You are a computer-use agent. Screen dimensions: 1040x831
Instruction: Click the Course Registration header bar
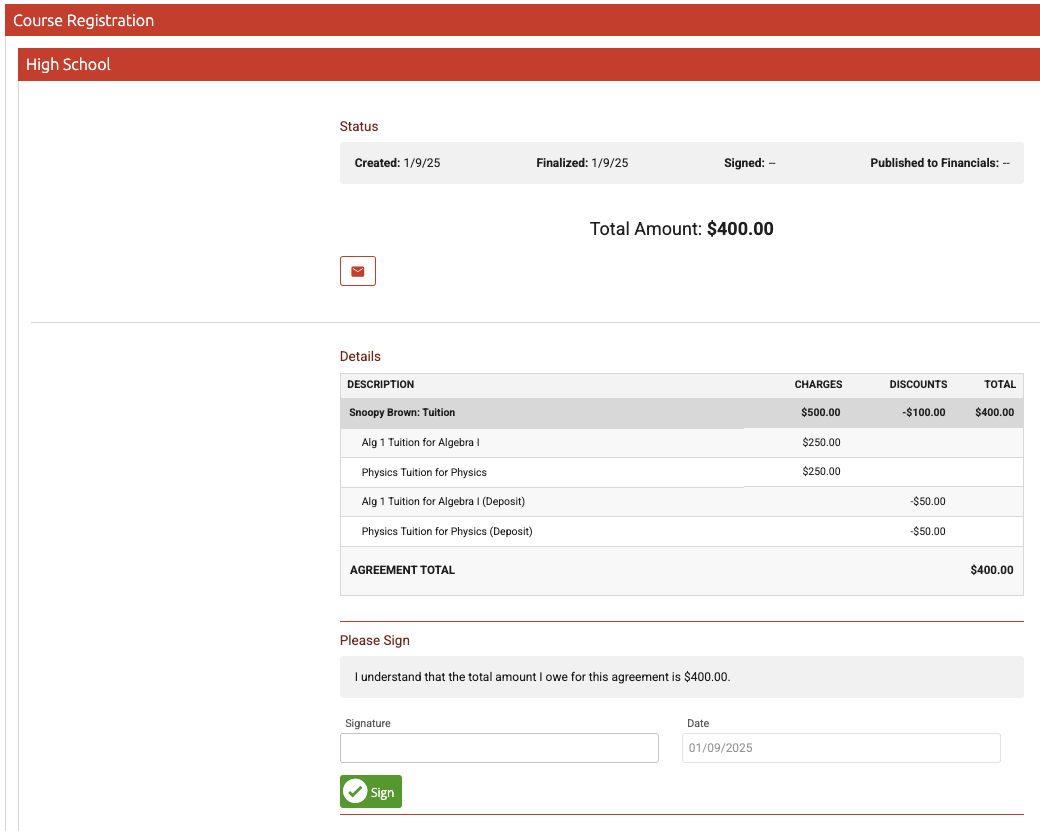point(523,21)
